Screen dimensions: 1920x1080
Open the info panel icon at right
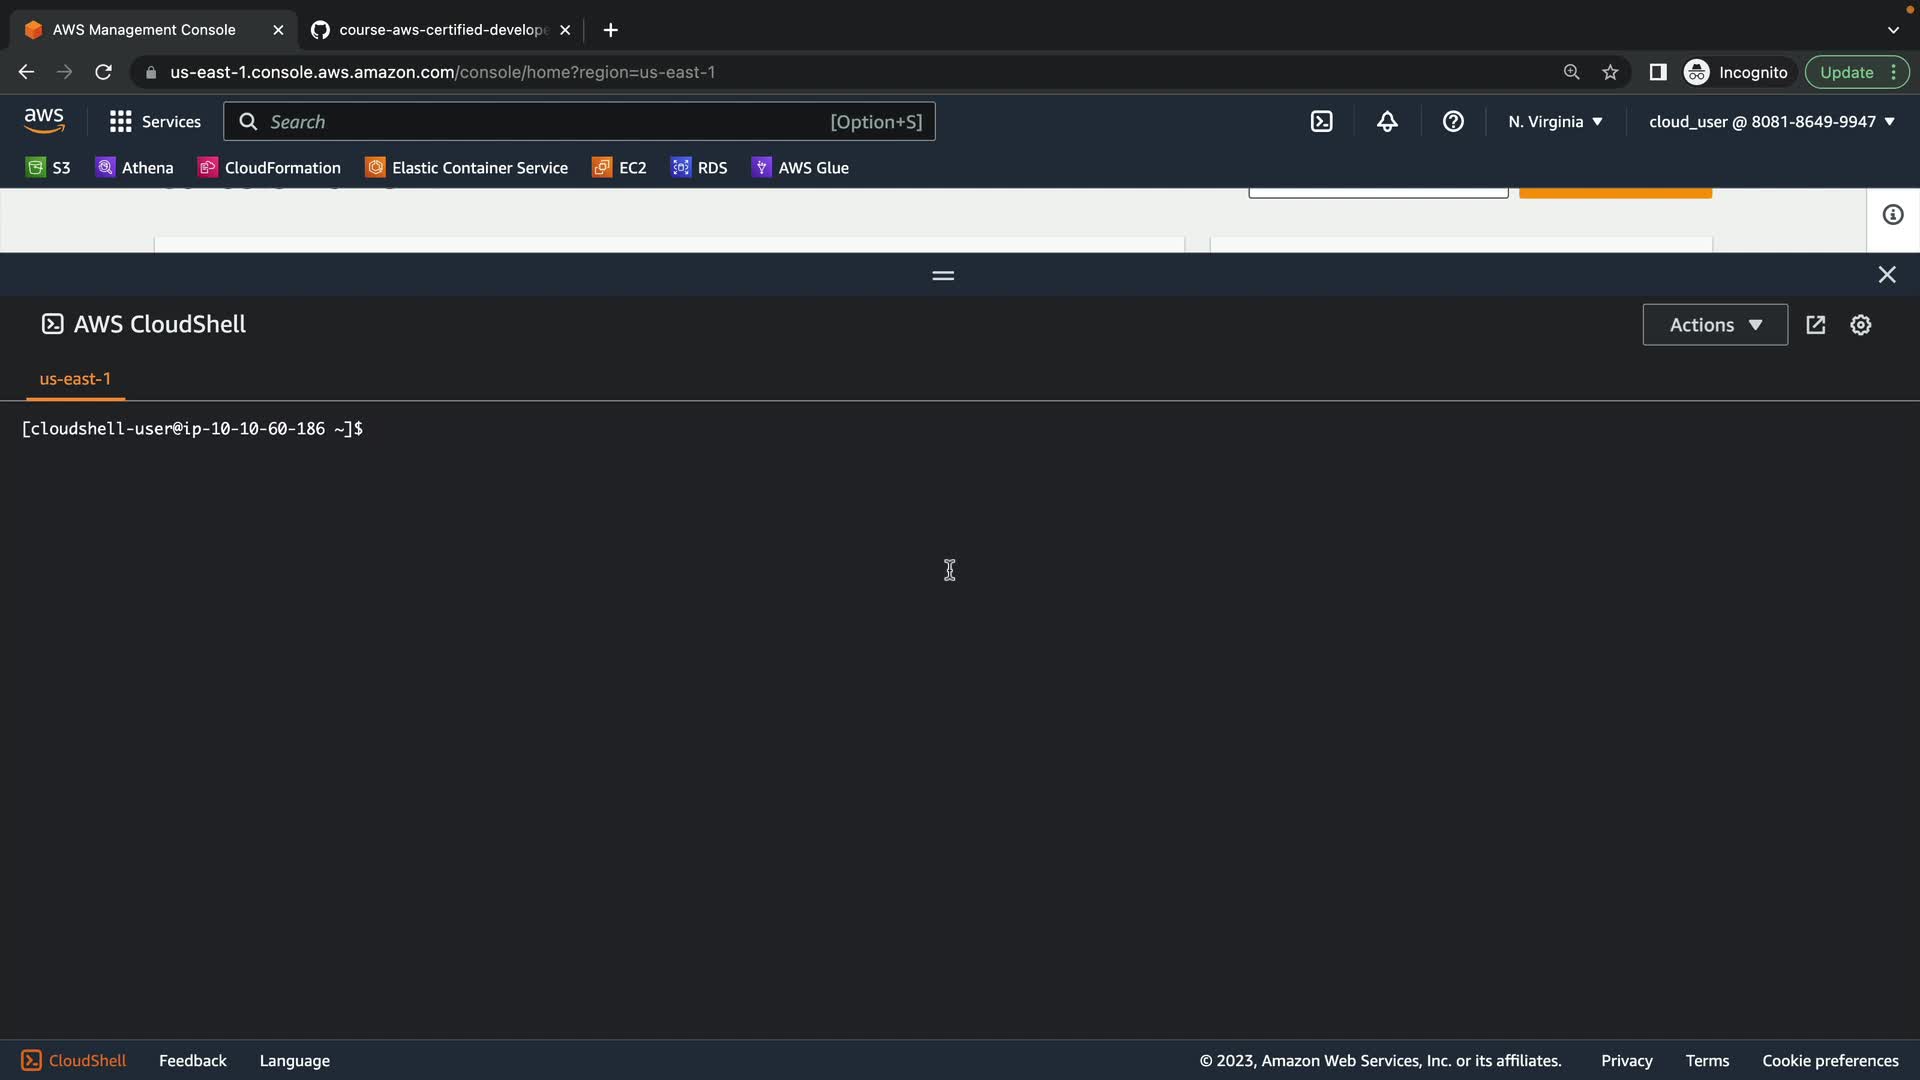(x=1892, y=215)
